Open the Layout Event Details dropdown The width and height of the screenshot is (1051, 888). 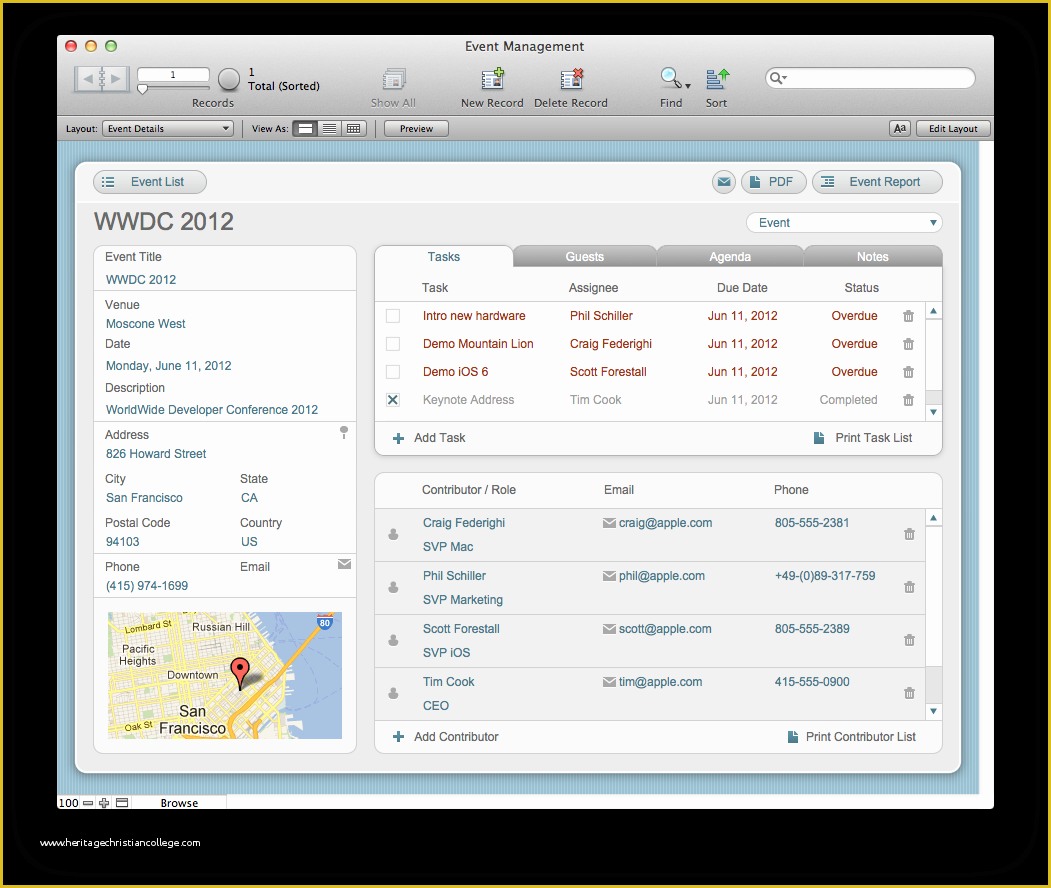point(168,129)
